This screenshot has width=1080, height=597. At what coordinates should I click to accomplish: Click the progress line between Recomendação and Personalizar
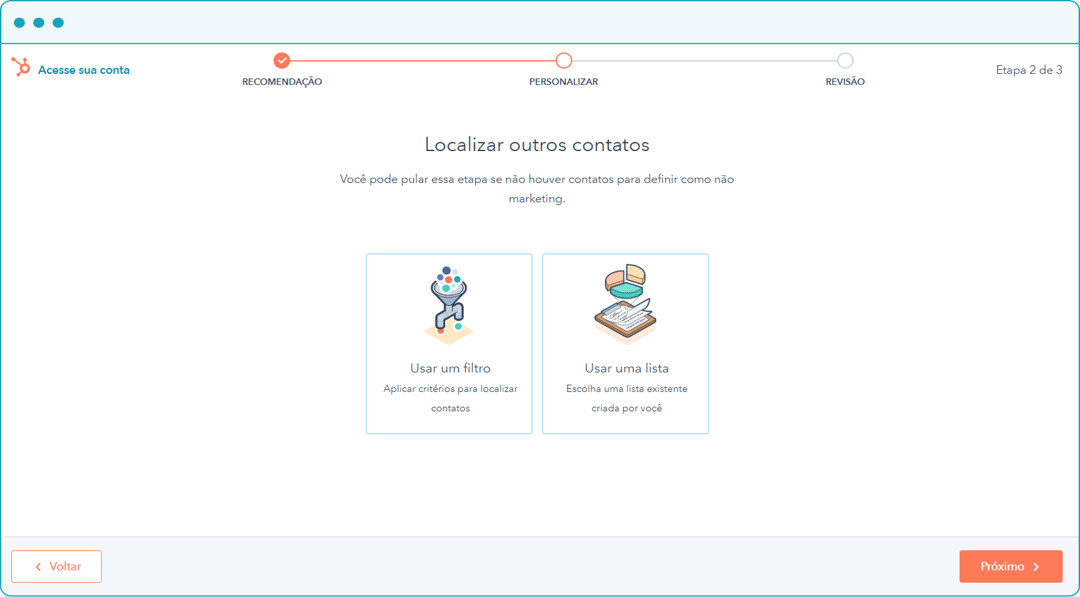click(x=422, y=61)
